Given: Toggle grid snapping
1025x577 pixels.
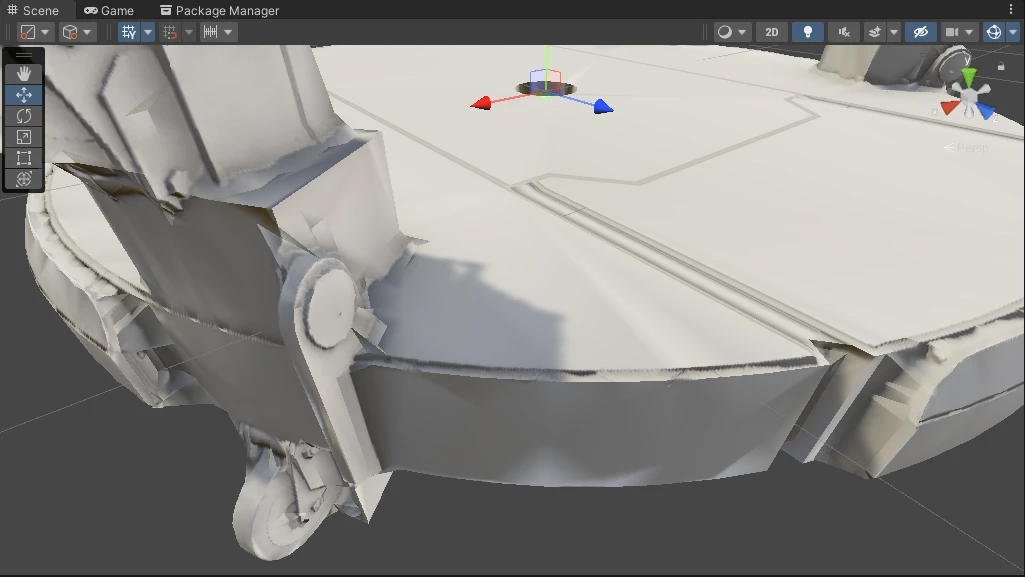Looking at the screenshot, I should point(169,32).
